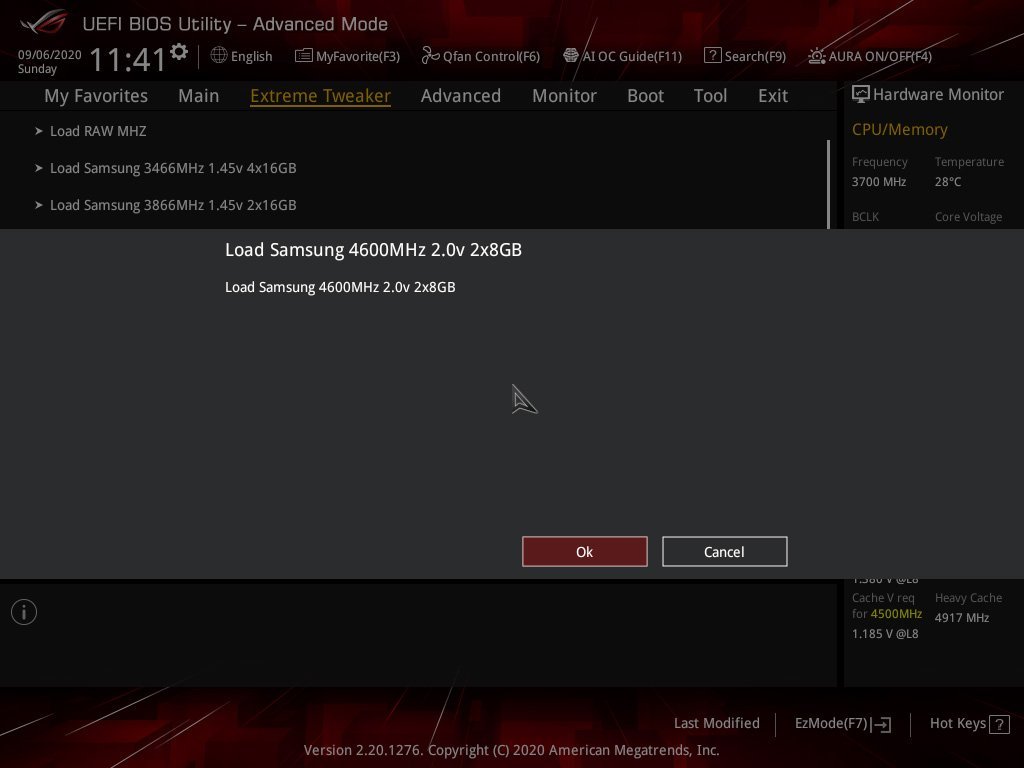1024x768 pixels.
Task: Open the clock settings gear icon
Action: click(x=178, y=52)
